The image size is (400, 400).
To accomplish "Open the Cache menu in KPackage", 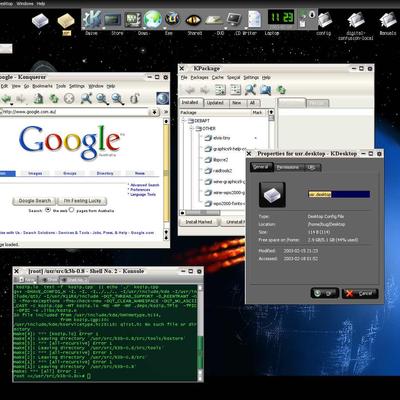I will click(x=217, y=77).
